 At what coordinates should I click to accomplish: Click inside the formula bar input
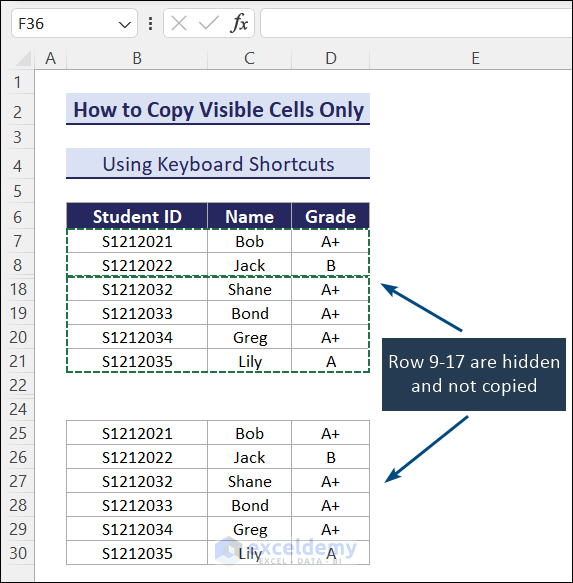(x=416, y=24)
